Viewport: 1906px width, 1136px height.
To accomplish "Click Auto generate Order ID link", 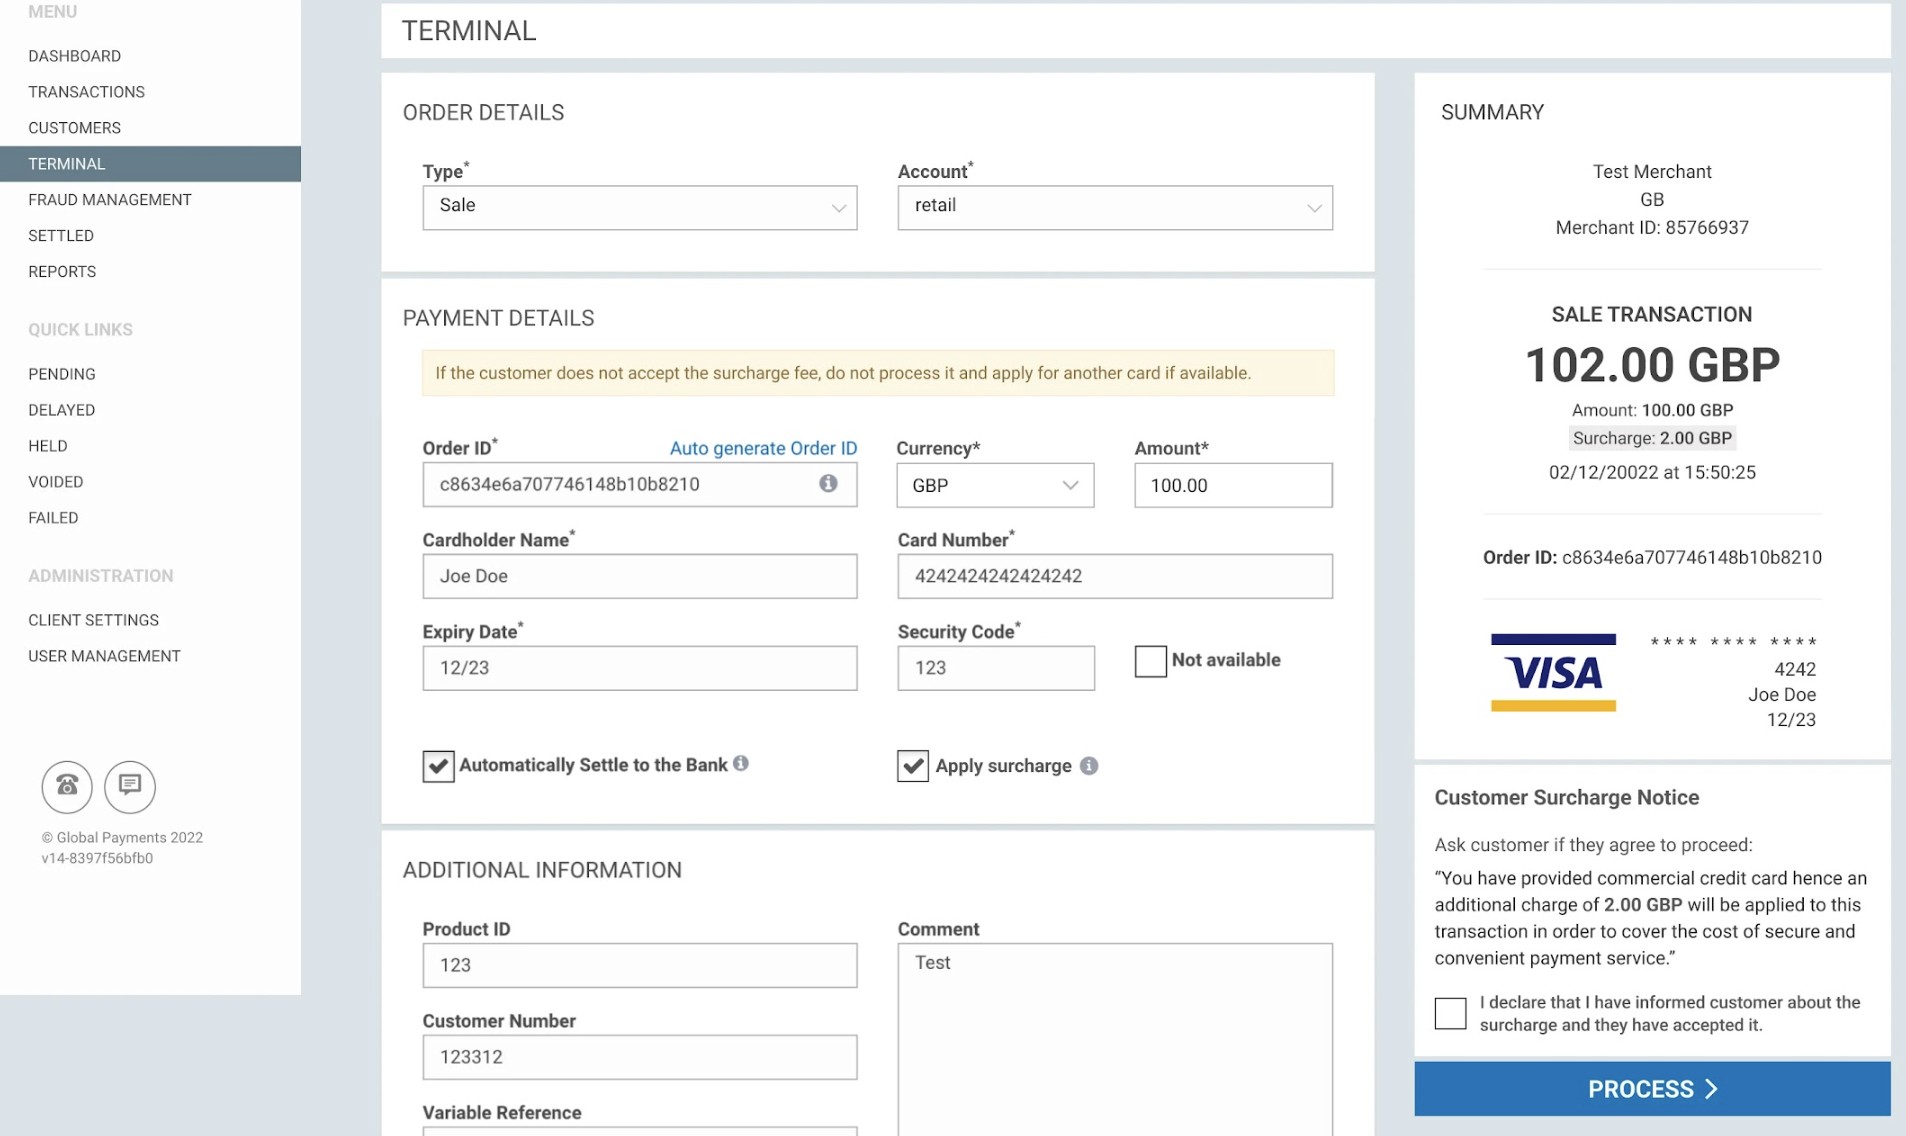I will (x=763, y=448).
